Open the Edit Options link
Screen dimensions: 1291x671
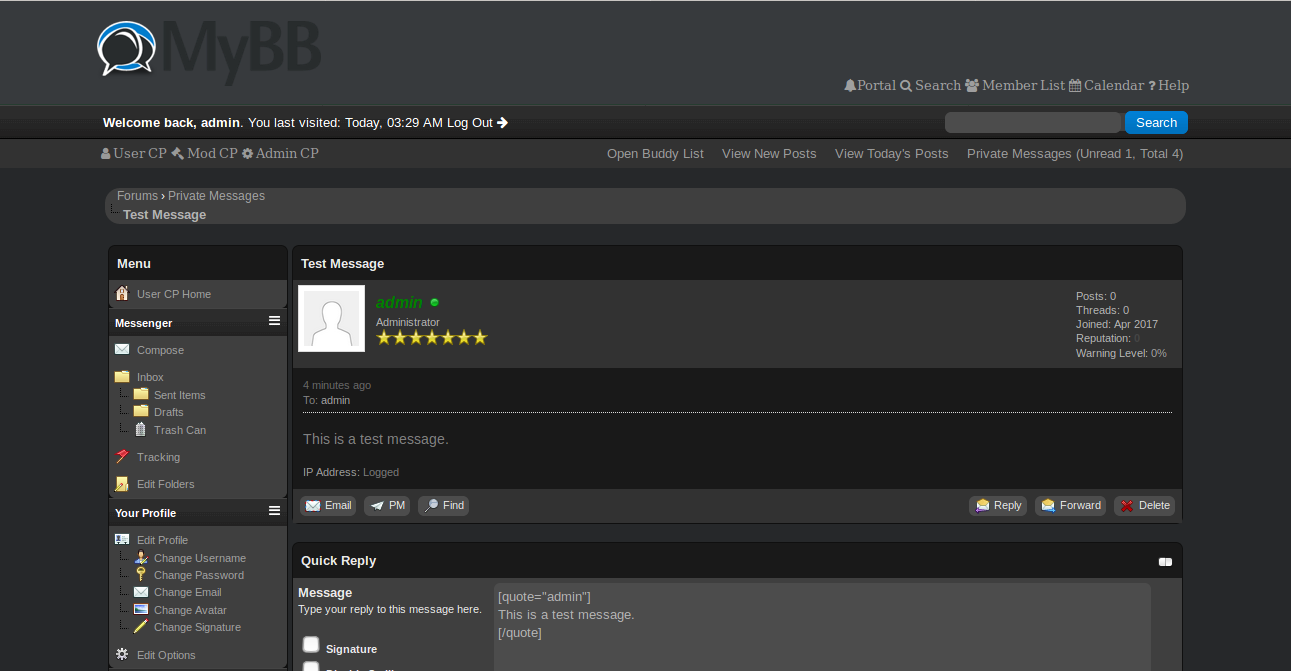(166, 655)
